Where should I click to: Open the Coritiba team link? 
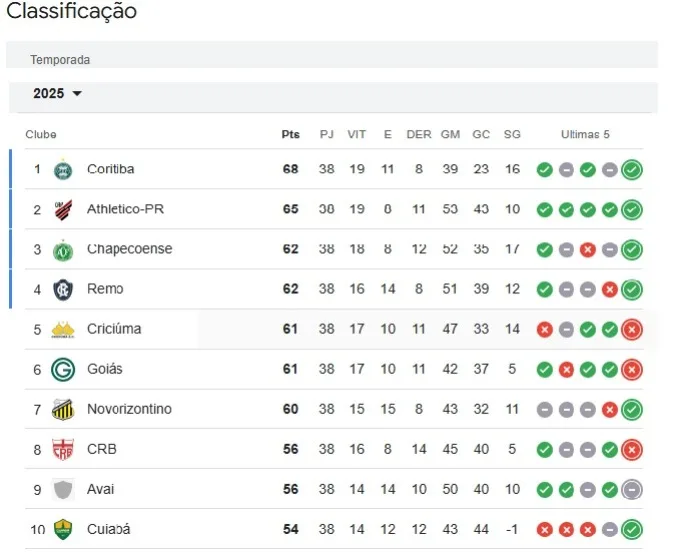pos(110,169)
